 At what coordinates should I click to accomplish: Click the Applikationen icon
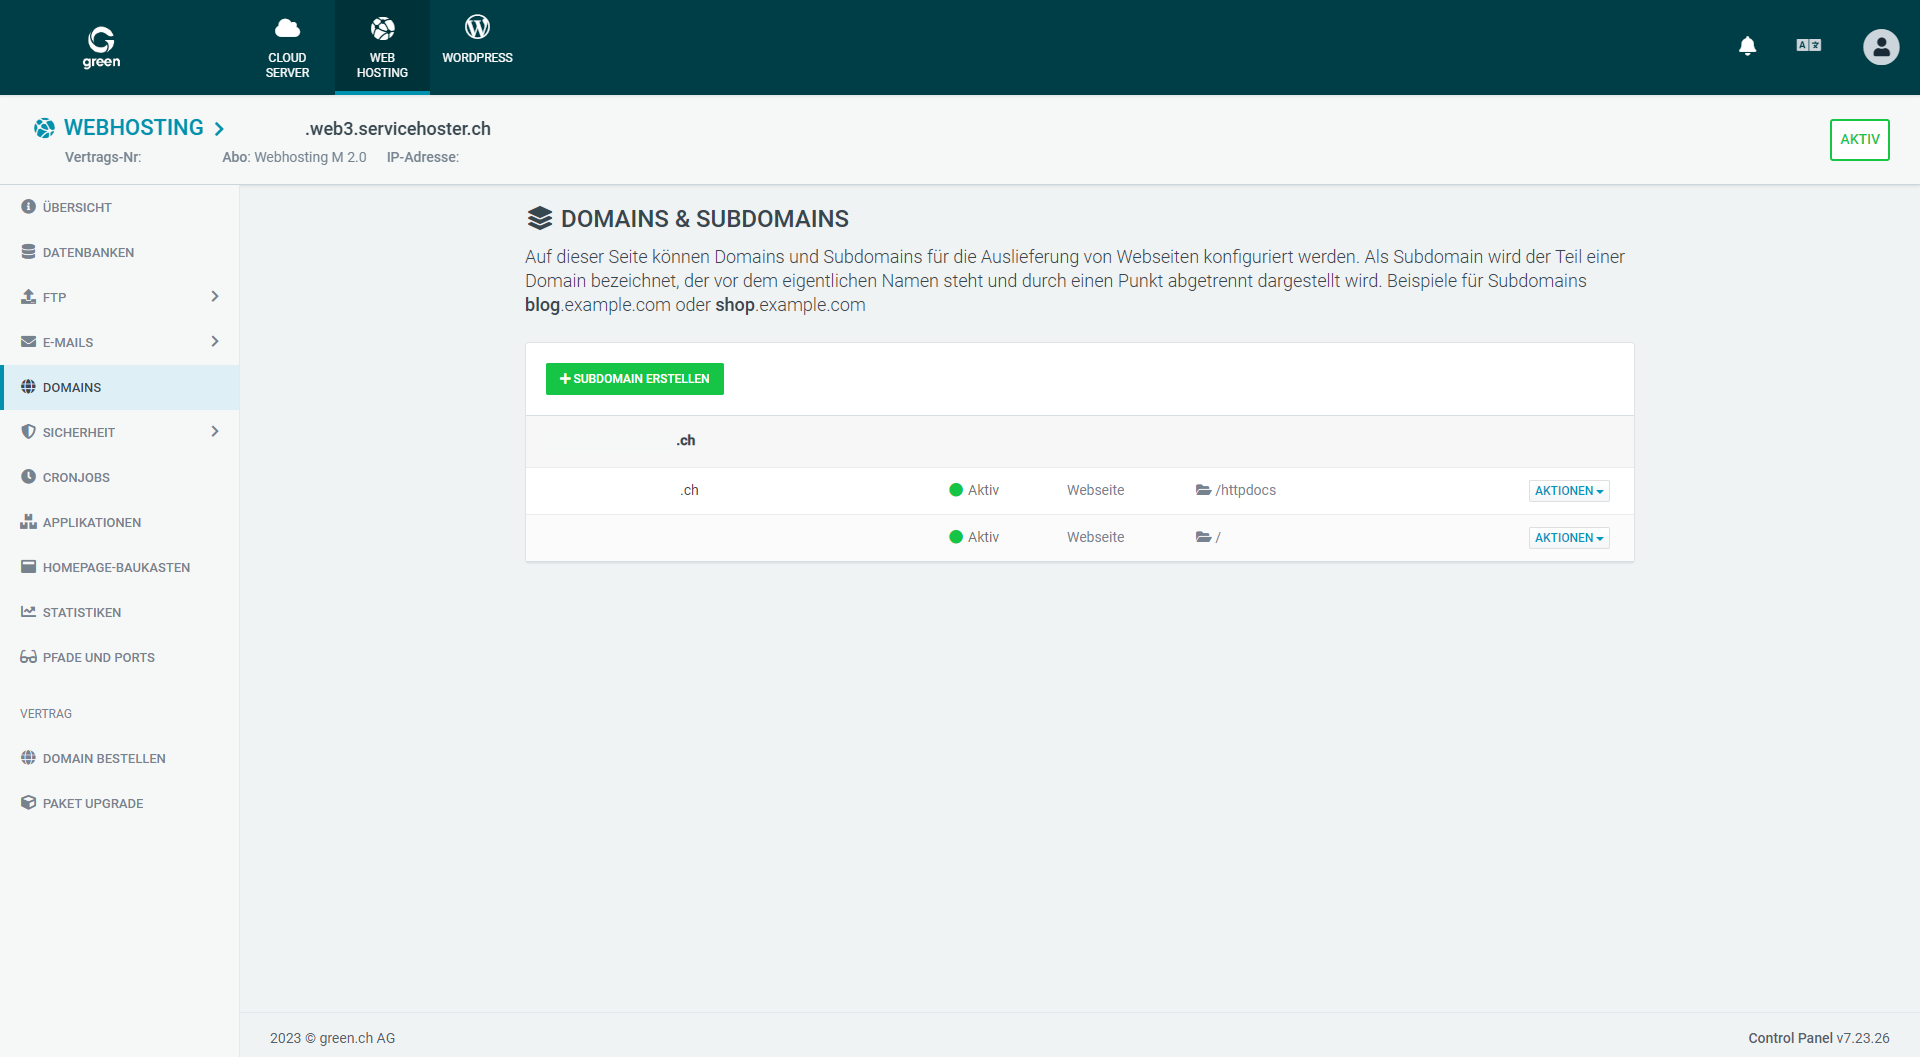pos(27,521)
